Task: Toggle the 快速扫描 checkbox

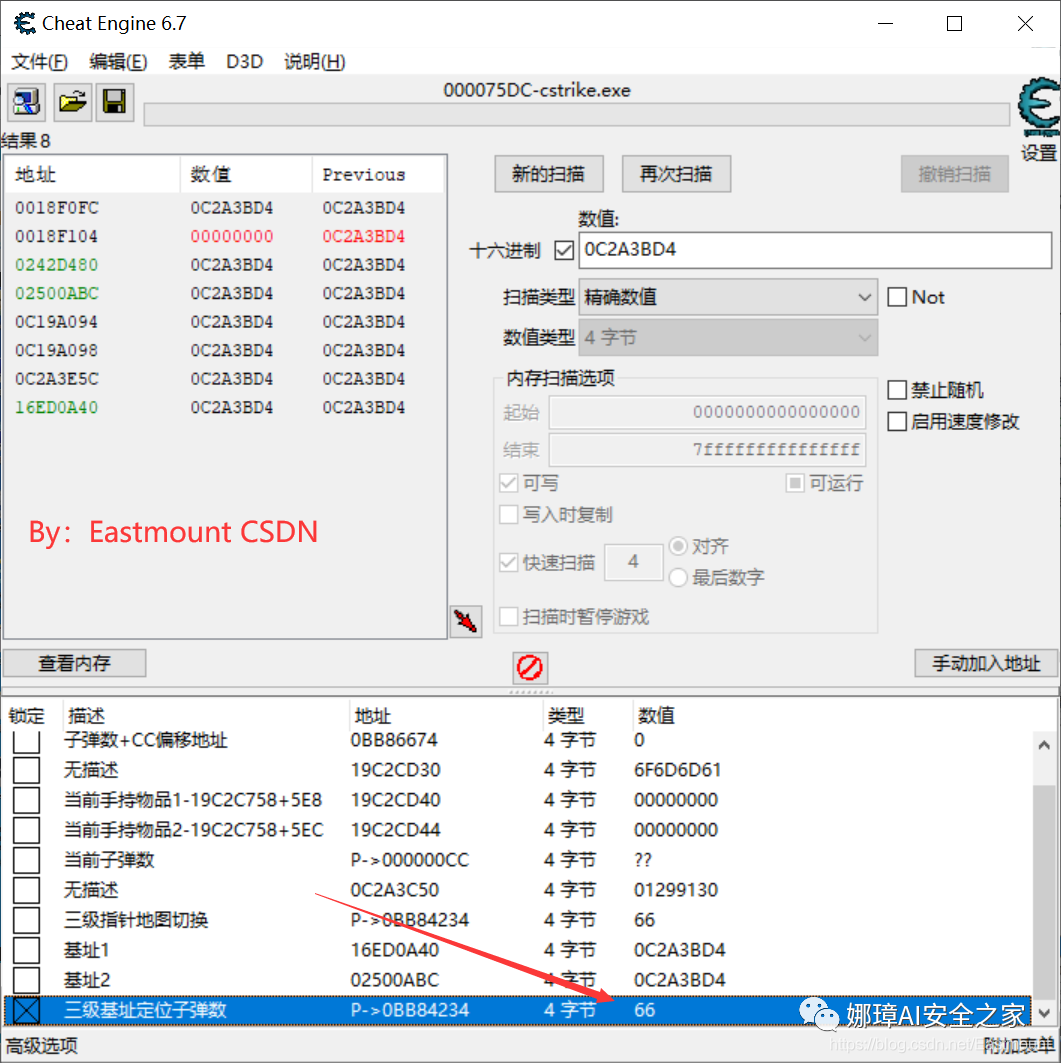Action: point(508,562)
